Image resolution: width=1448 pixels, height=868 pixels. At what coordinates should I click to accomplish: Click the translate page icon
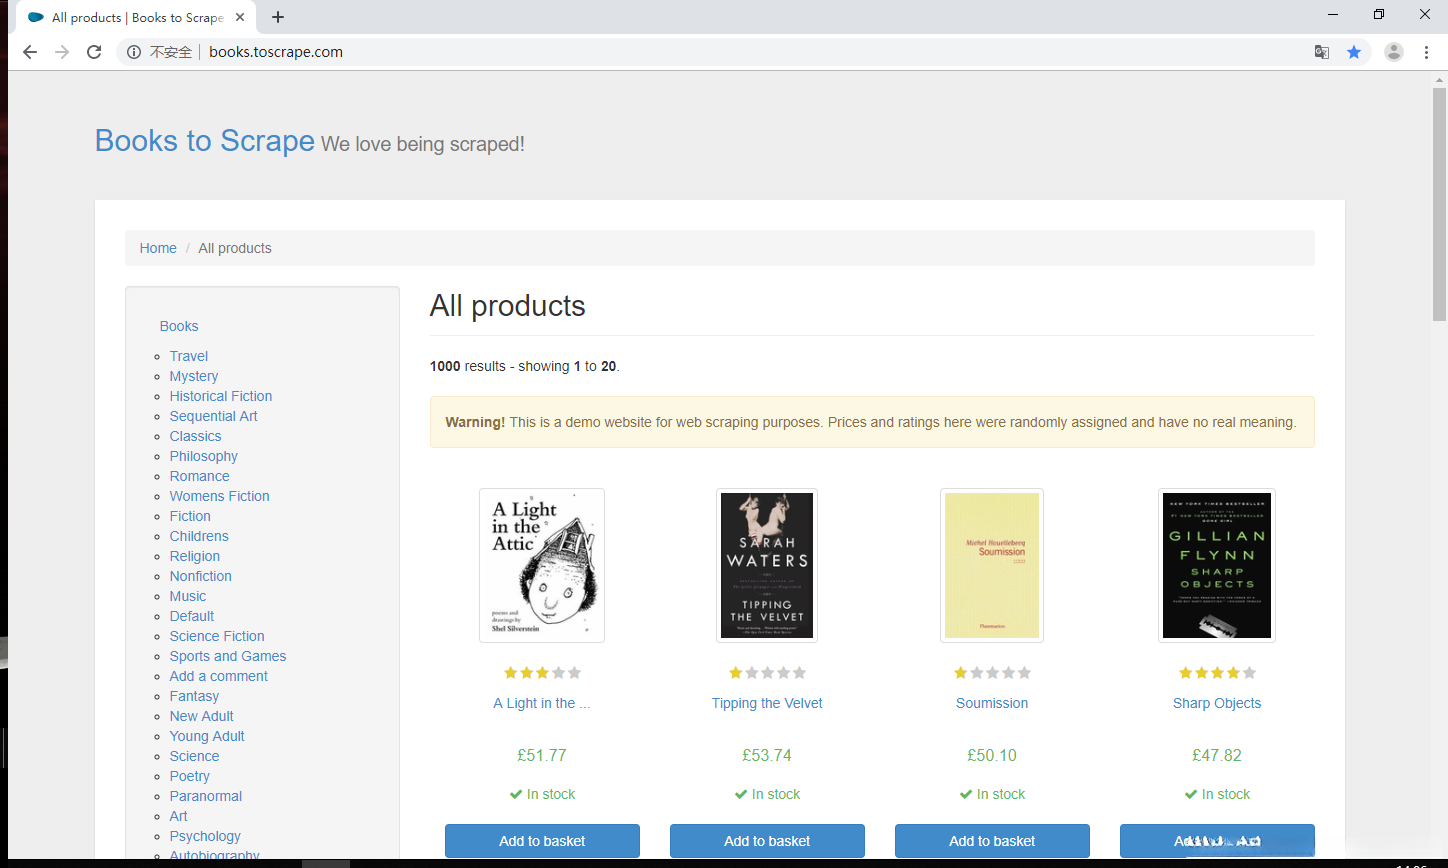pyautogui.click(x=1322, y=52)
